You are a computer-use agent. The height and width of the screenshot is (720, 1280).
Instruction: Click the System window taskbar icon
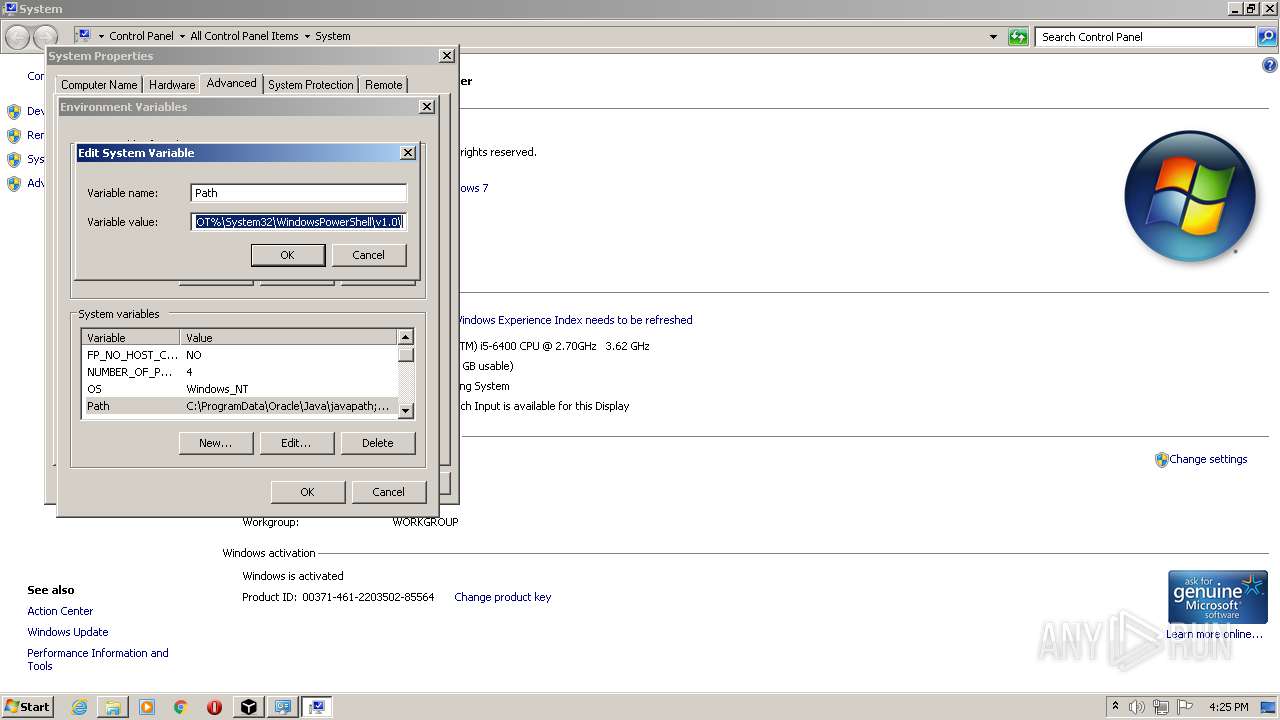click(x=317, y=707)
